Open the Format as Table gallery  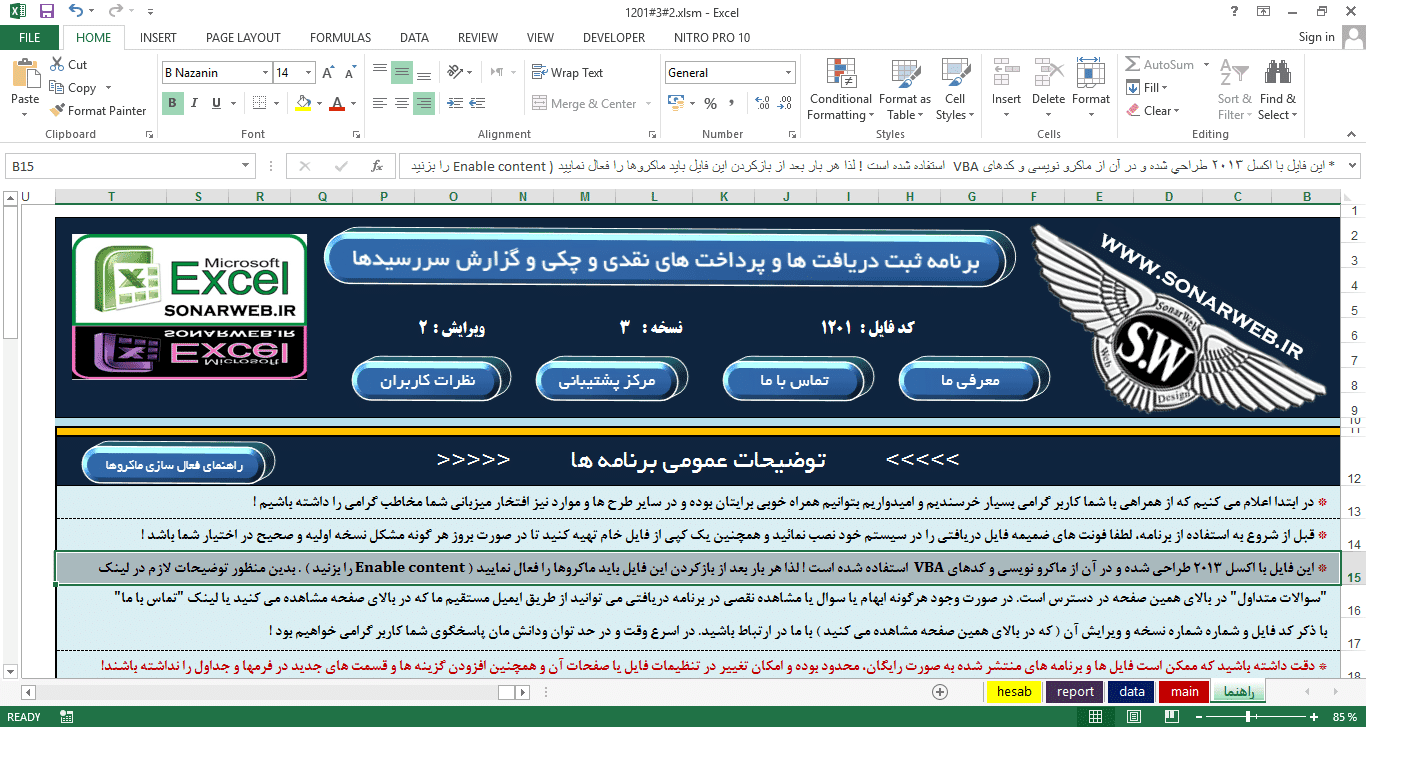tap(904, 89)
